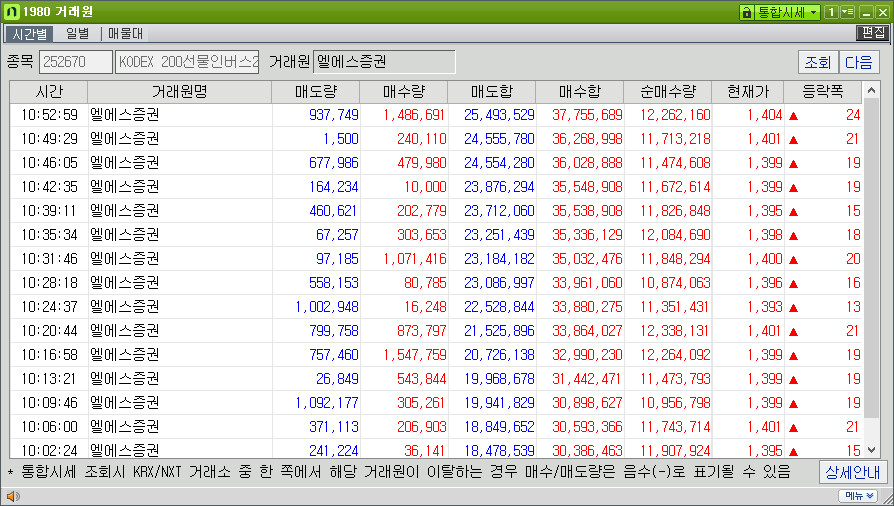Click the 현재가 column header
Image resolution: width=894 pixels, height=506 pixels.
pyautogui.click(x=747, y=92)
